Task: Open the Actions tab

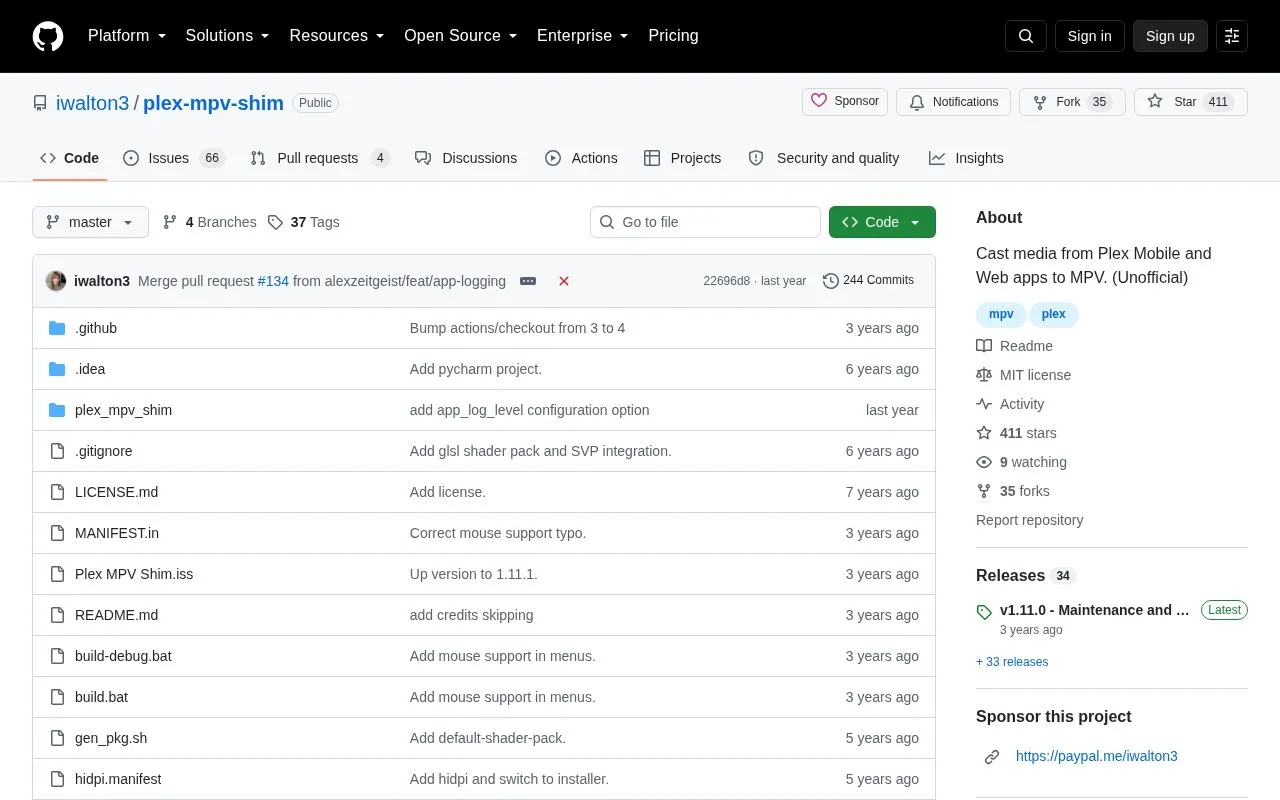Action: tap(581, 158)
